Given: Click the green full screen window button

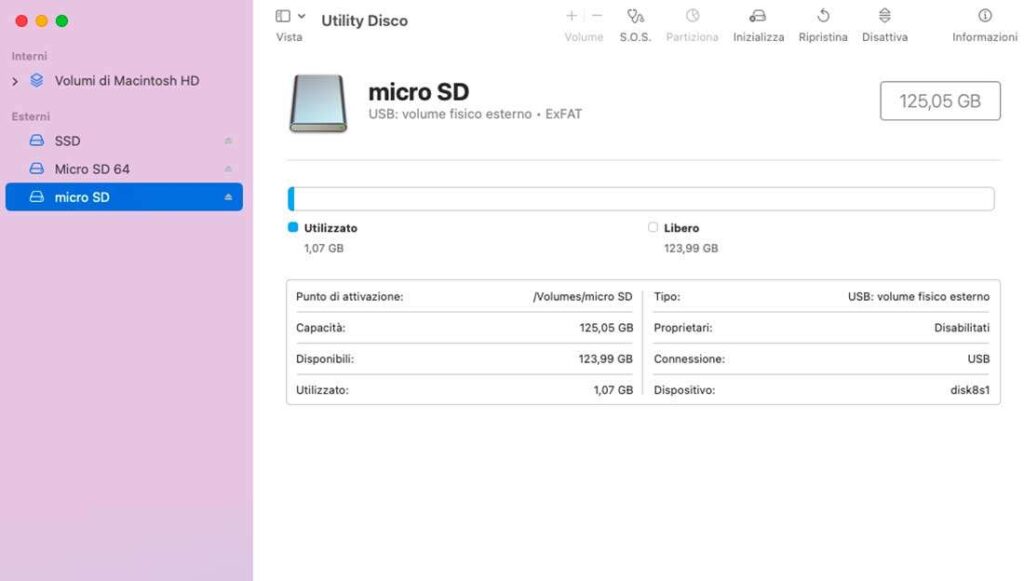Looking at the screenshot, I should (62, 21).
